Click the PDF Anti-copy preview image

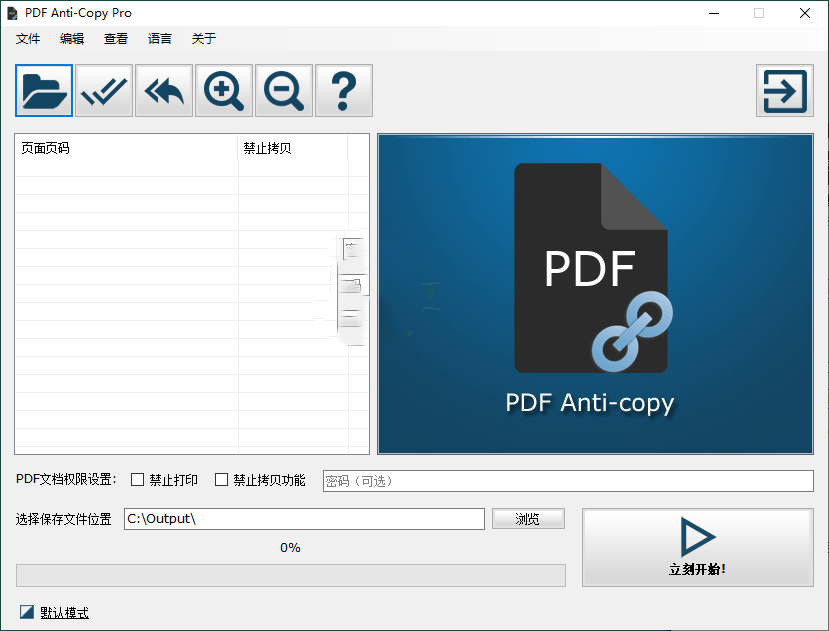[595, 294]
